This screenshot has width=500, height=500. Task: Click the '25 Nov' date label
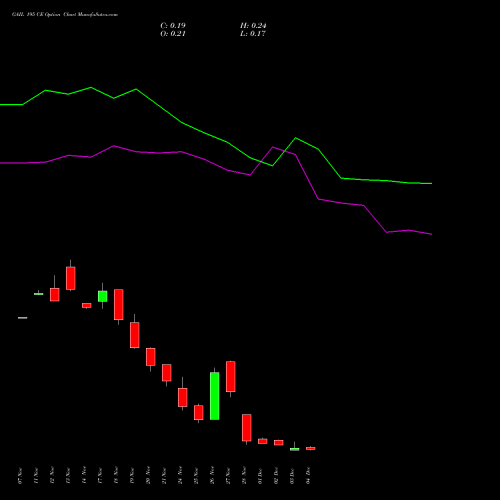tap(196, 476)
